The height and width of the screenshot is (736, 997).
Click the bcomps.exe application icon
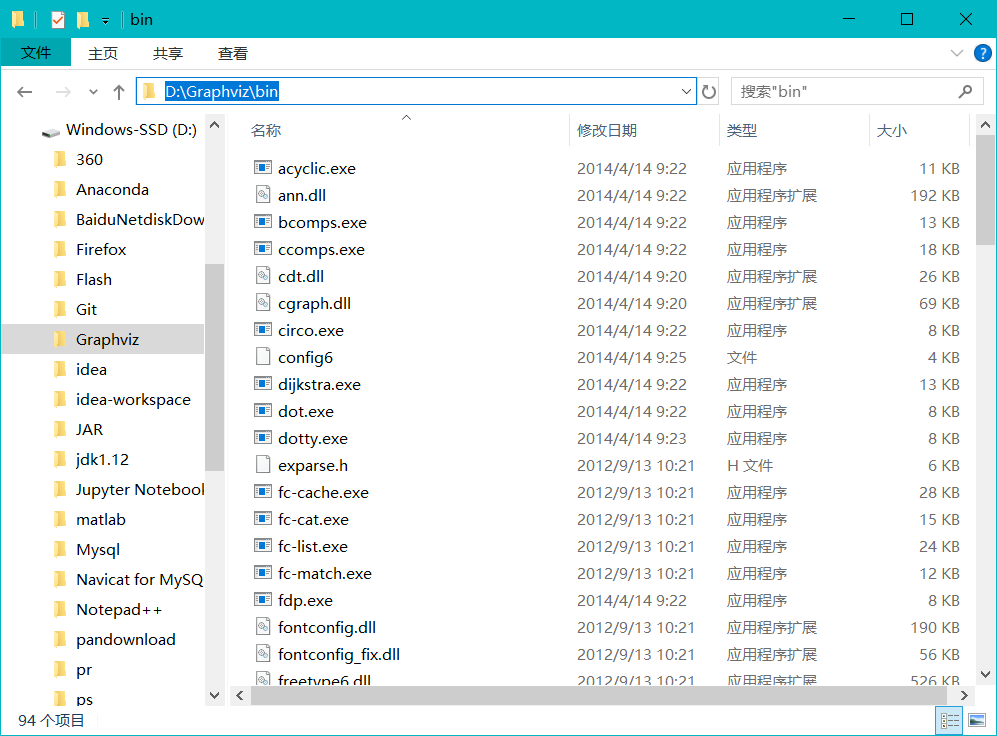263,221
